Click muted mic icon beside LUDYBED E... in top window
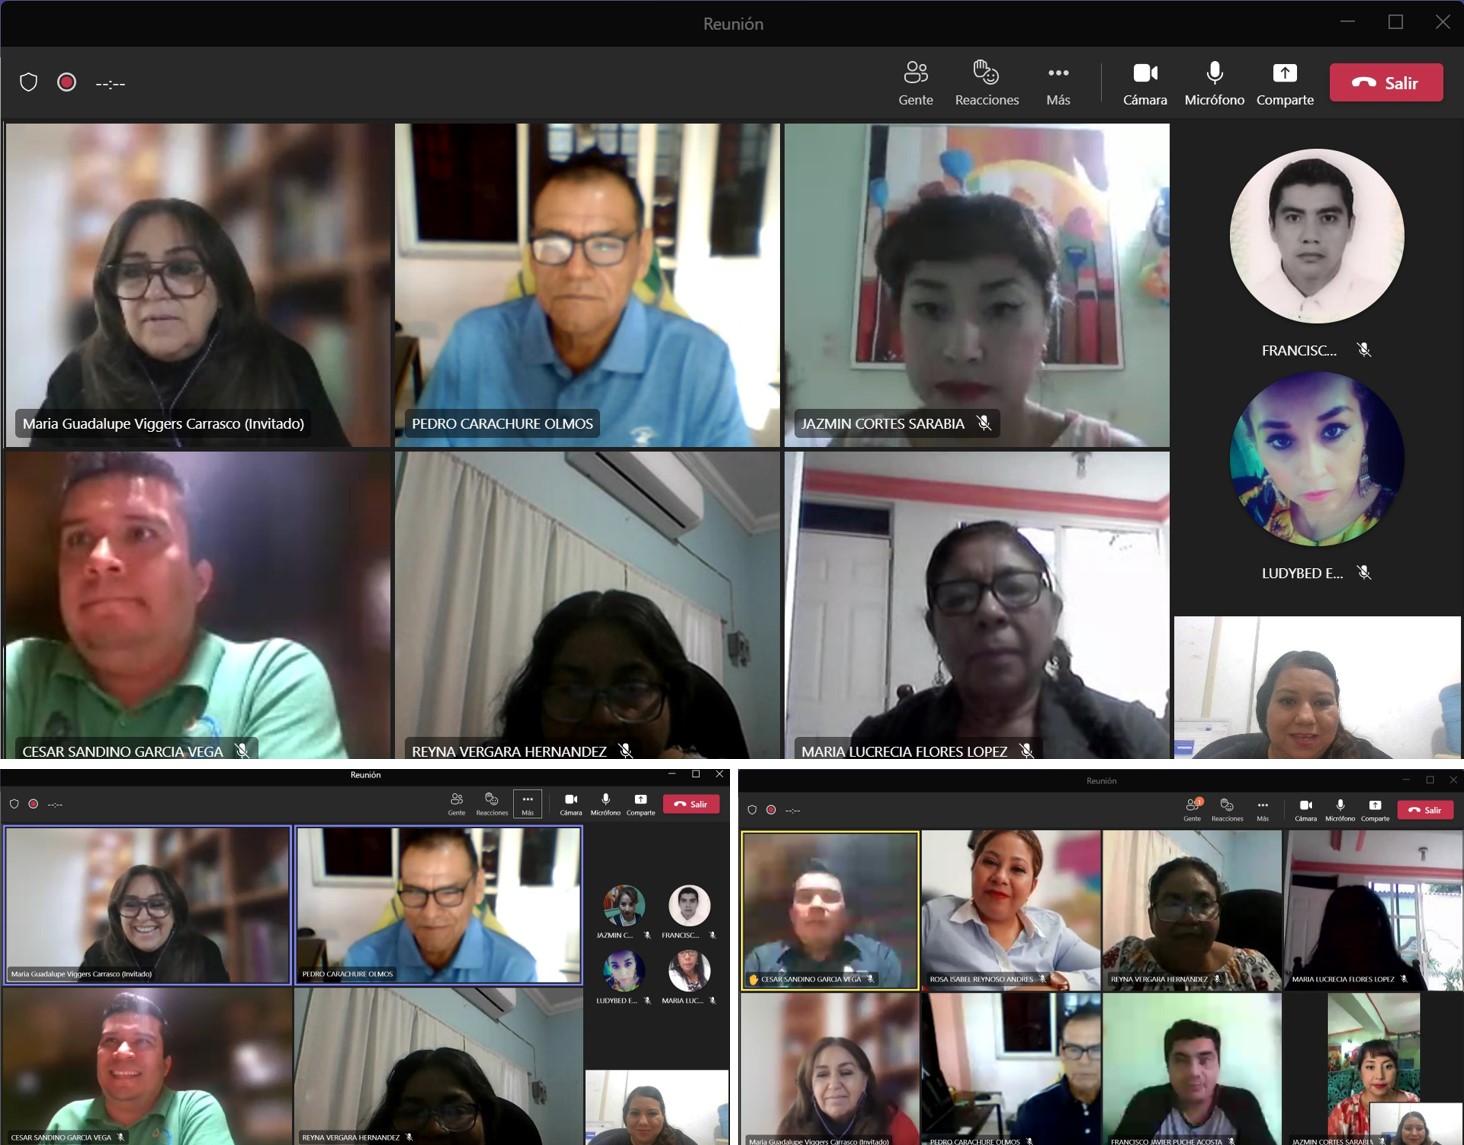The image size is (1464, 1145). [x=1364, y=573]
